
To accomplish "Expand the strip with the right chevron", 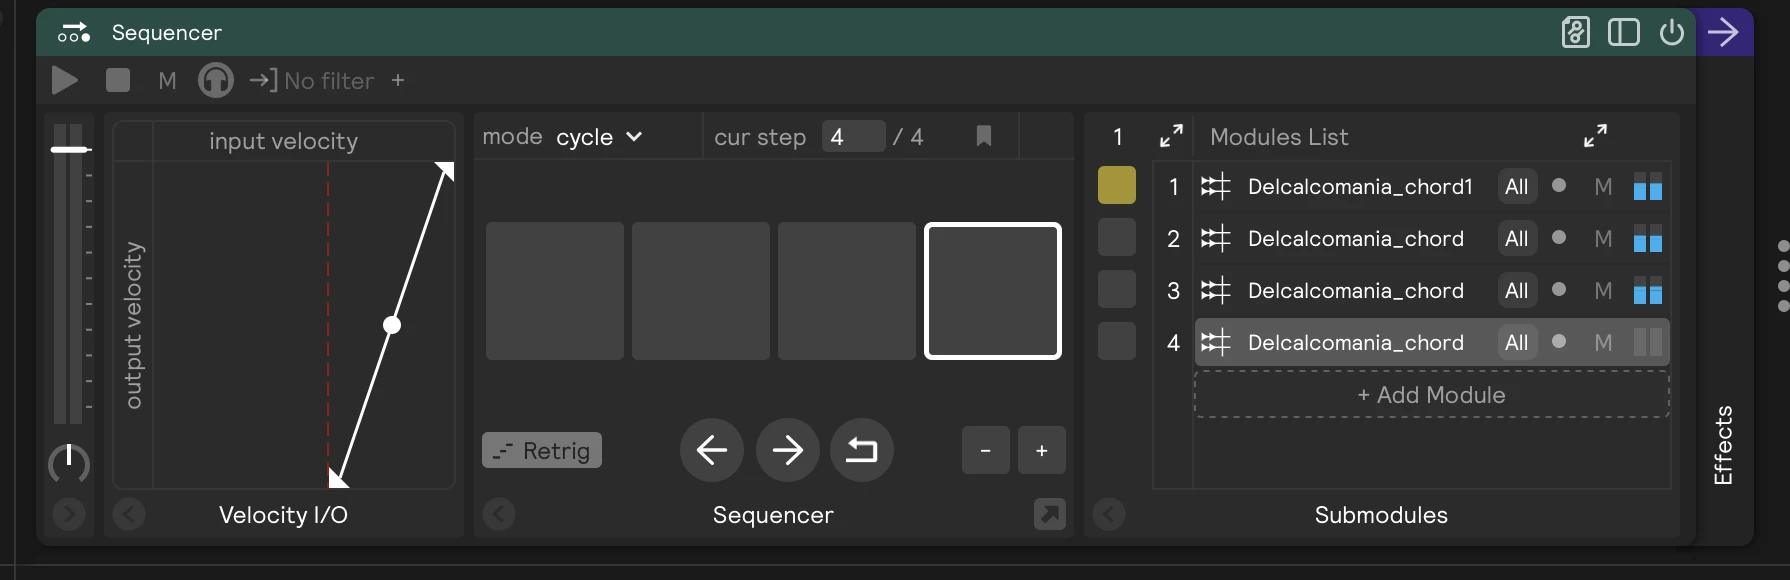I will tap(69, 514).
